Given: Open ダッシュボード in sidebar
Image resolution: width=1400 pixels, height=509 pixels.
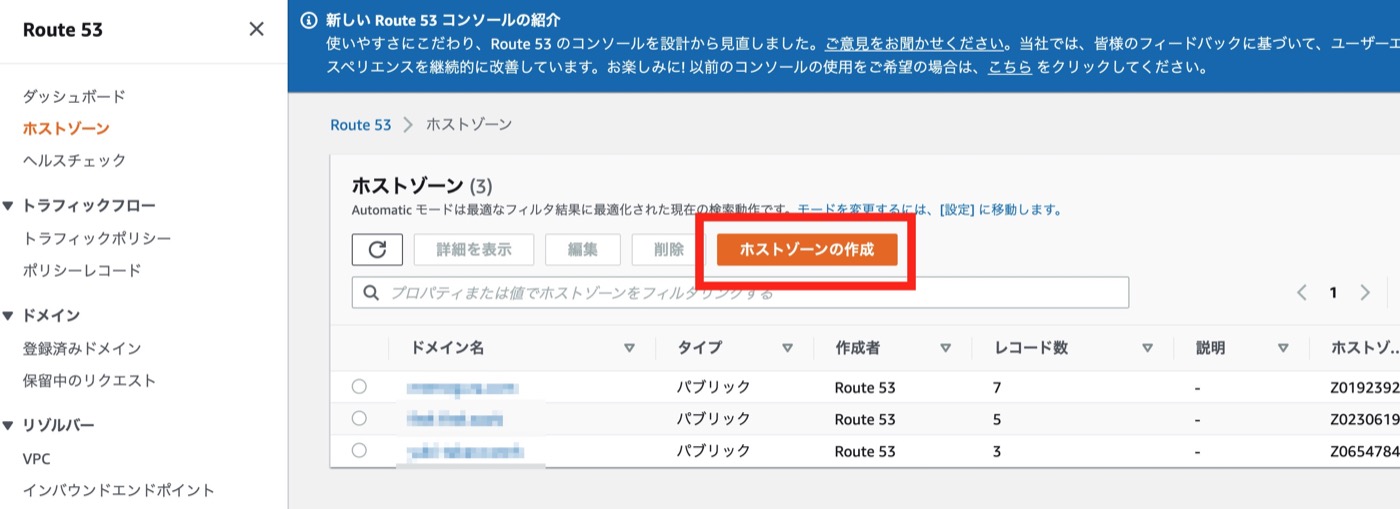Looking at the screenshot, I should point(74,97).
